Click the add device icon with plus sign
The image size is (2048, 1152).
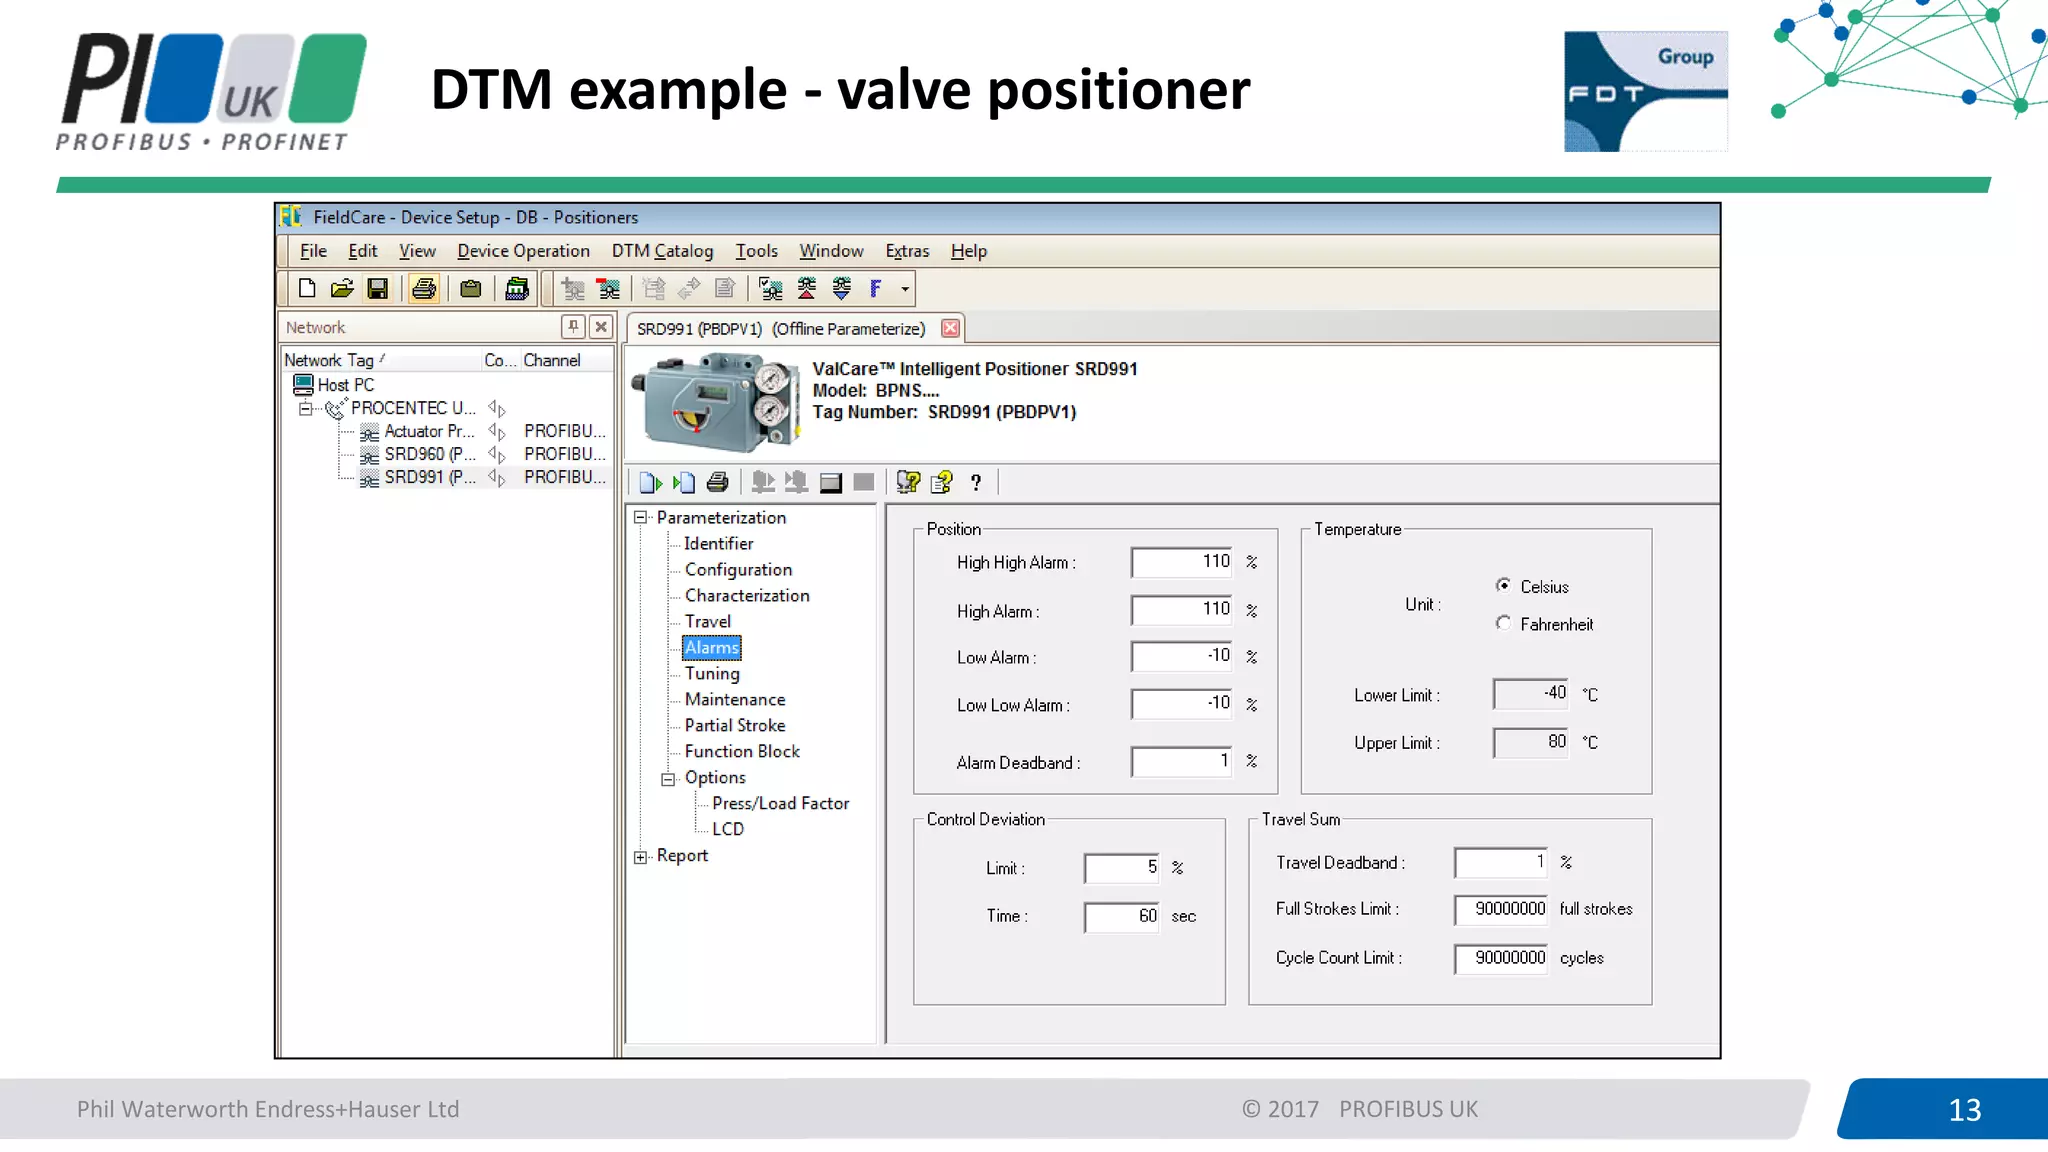click(x=573, y=289)
